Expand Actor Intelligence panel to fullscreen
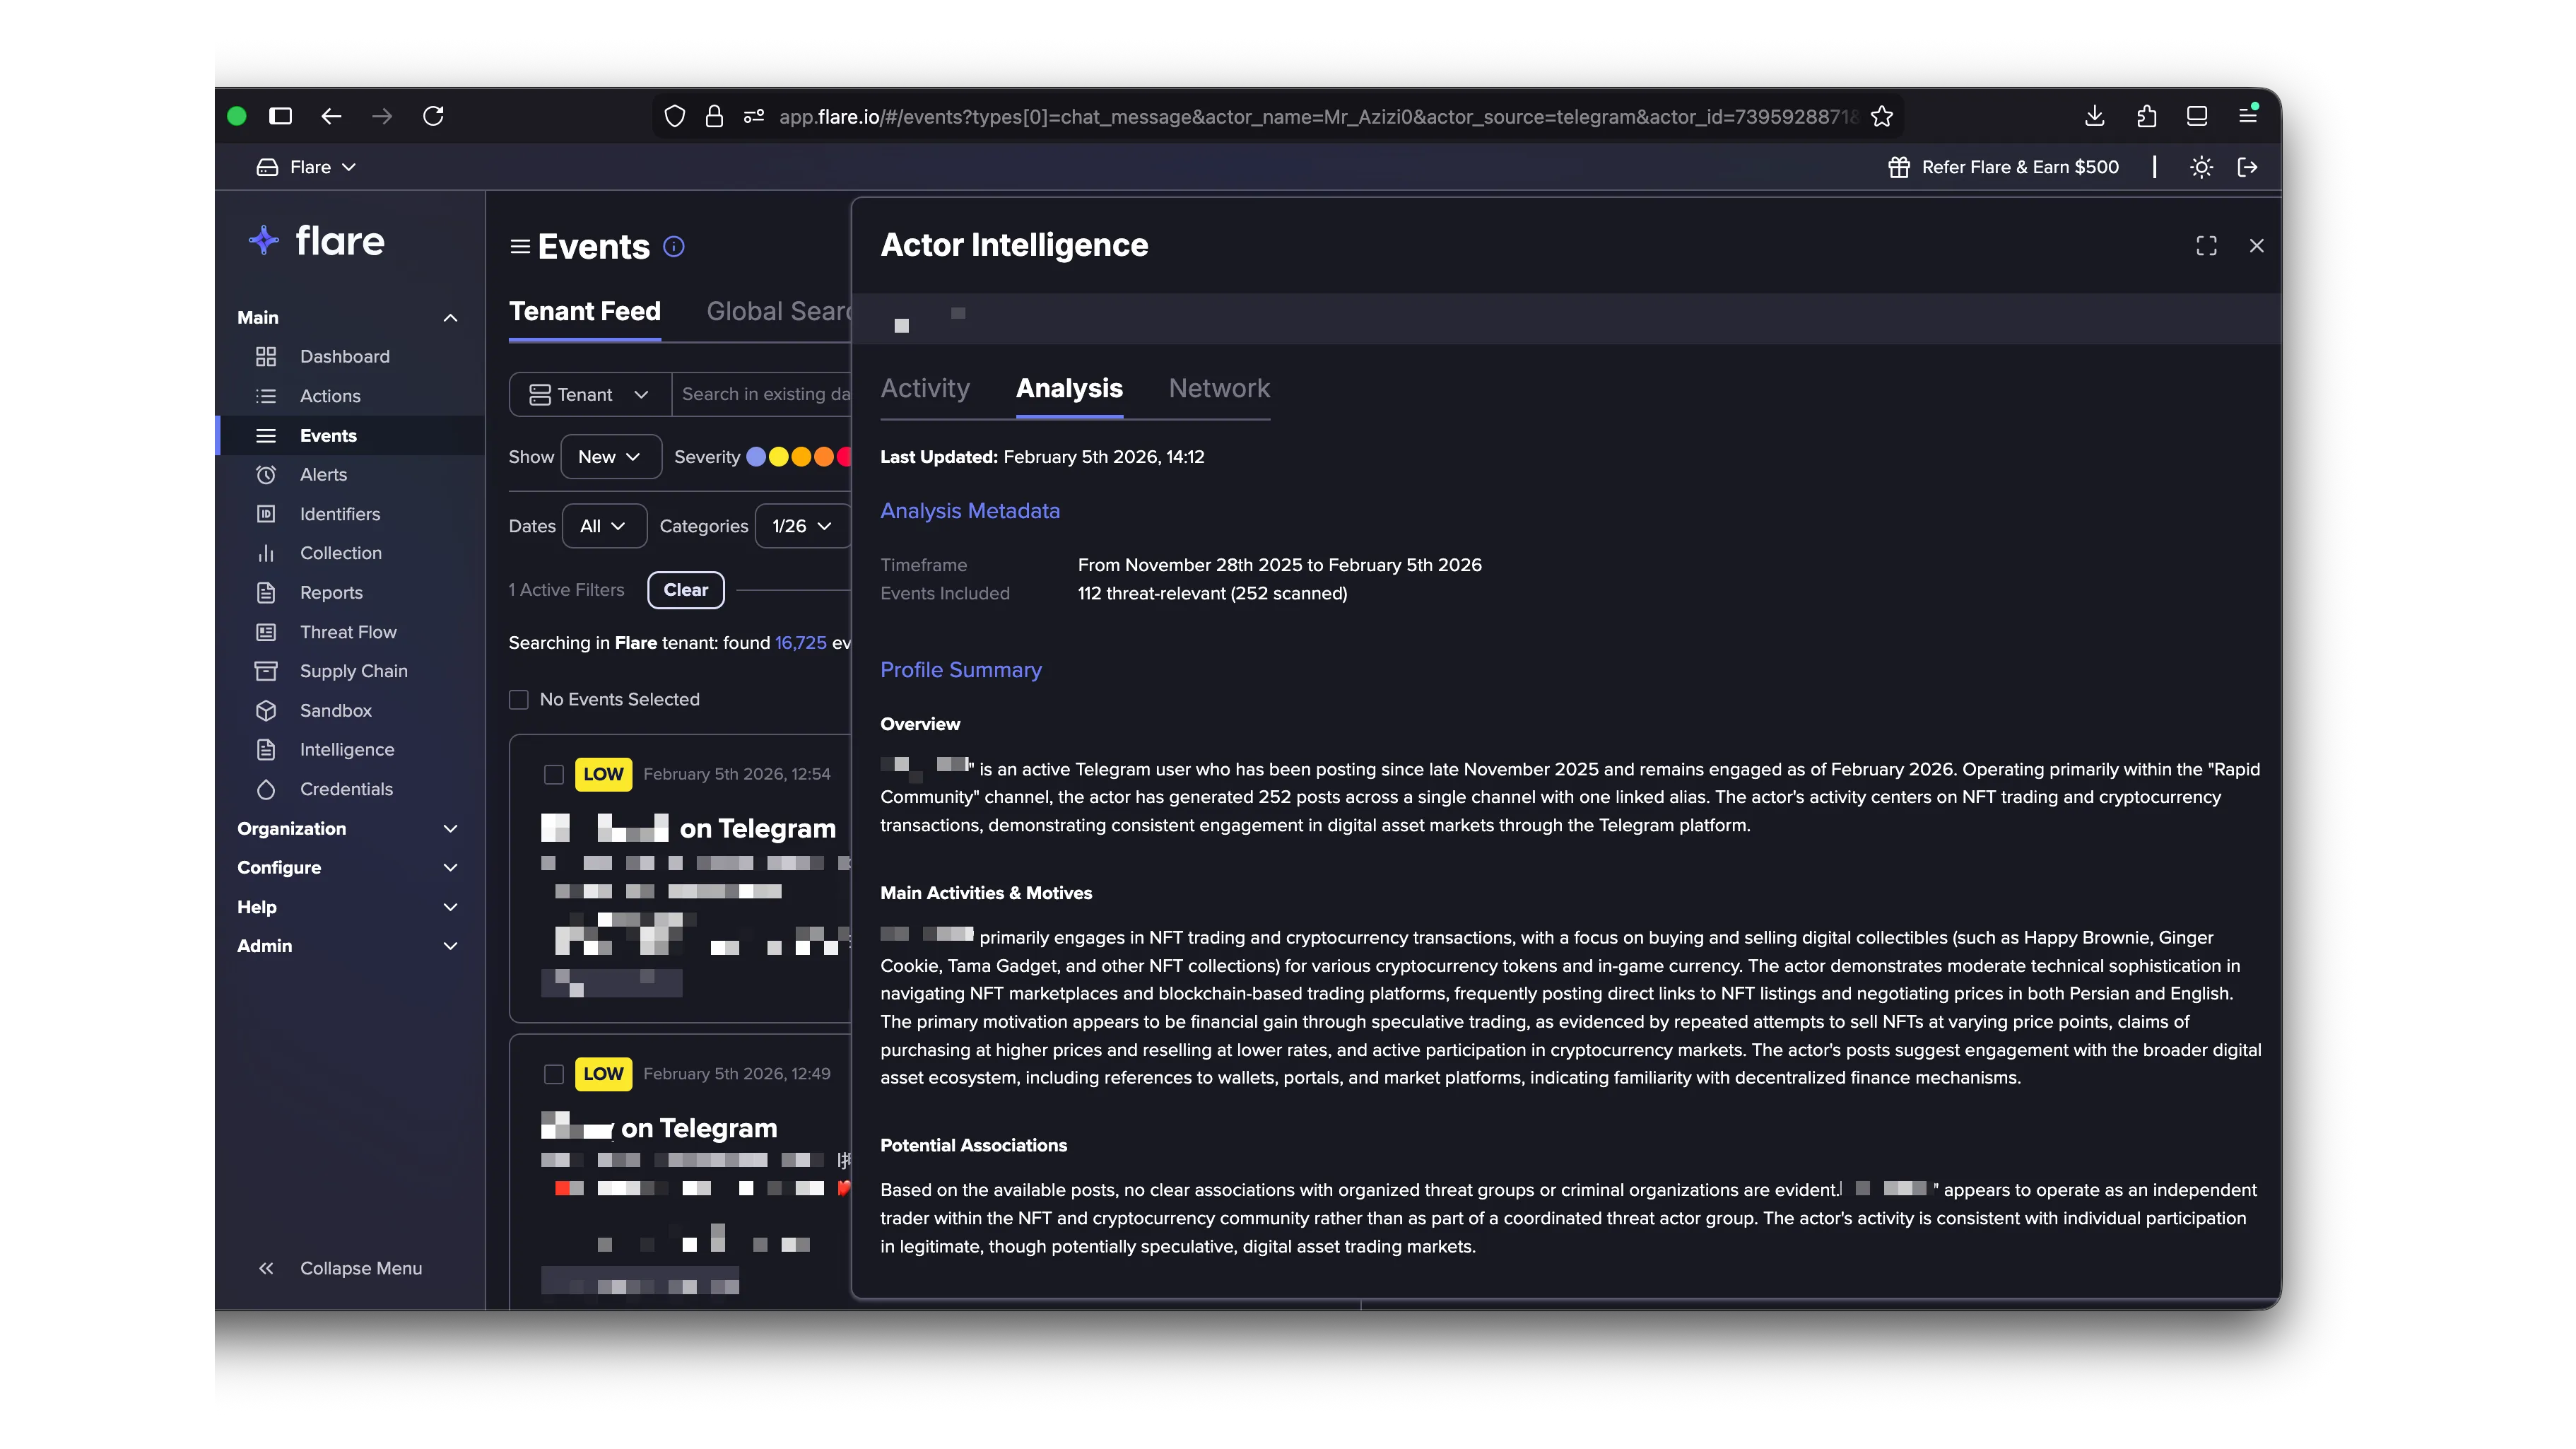Screen dimensions: 2576x1449 point(2206,246)
